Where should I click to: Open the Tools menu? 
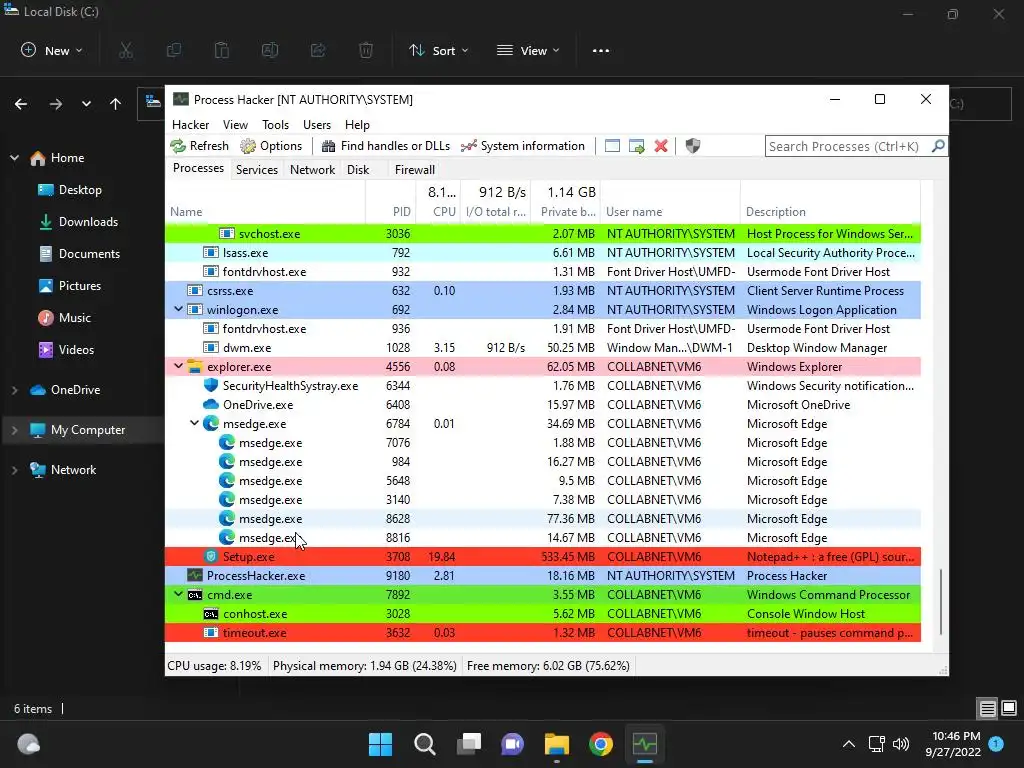[275, 125]
